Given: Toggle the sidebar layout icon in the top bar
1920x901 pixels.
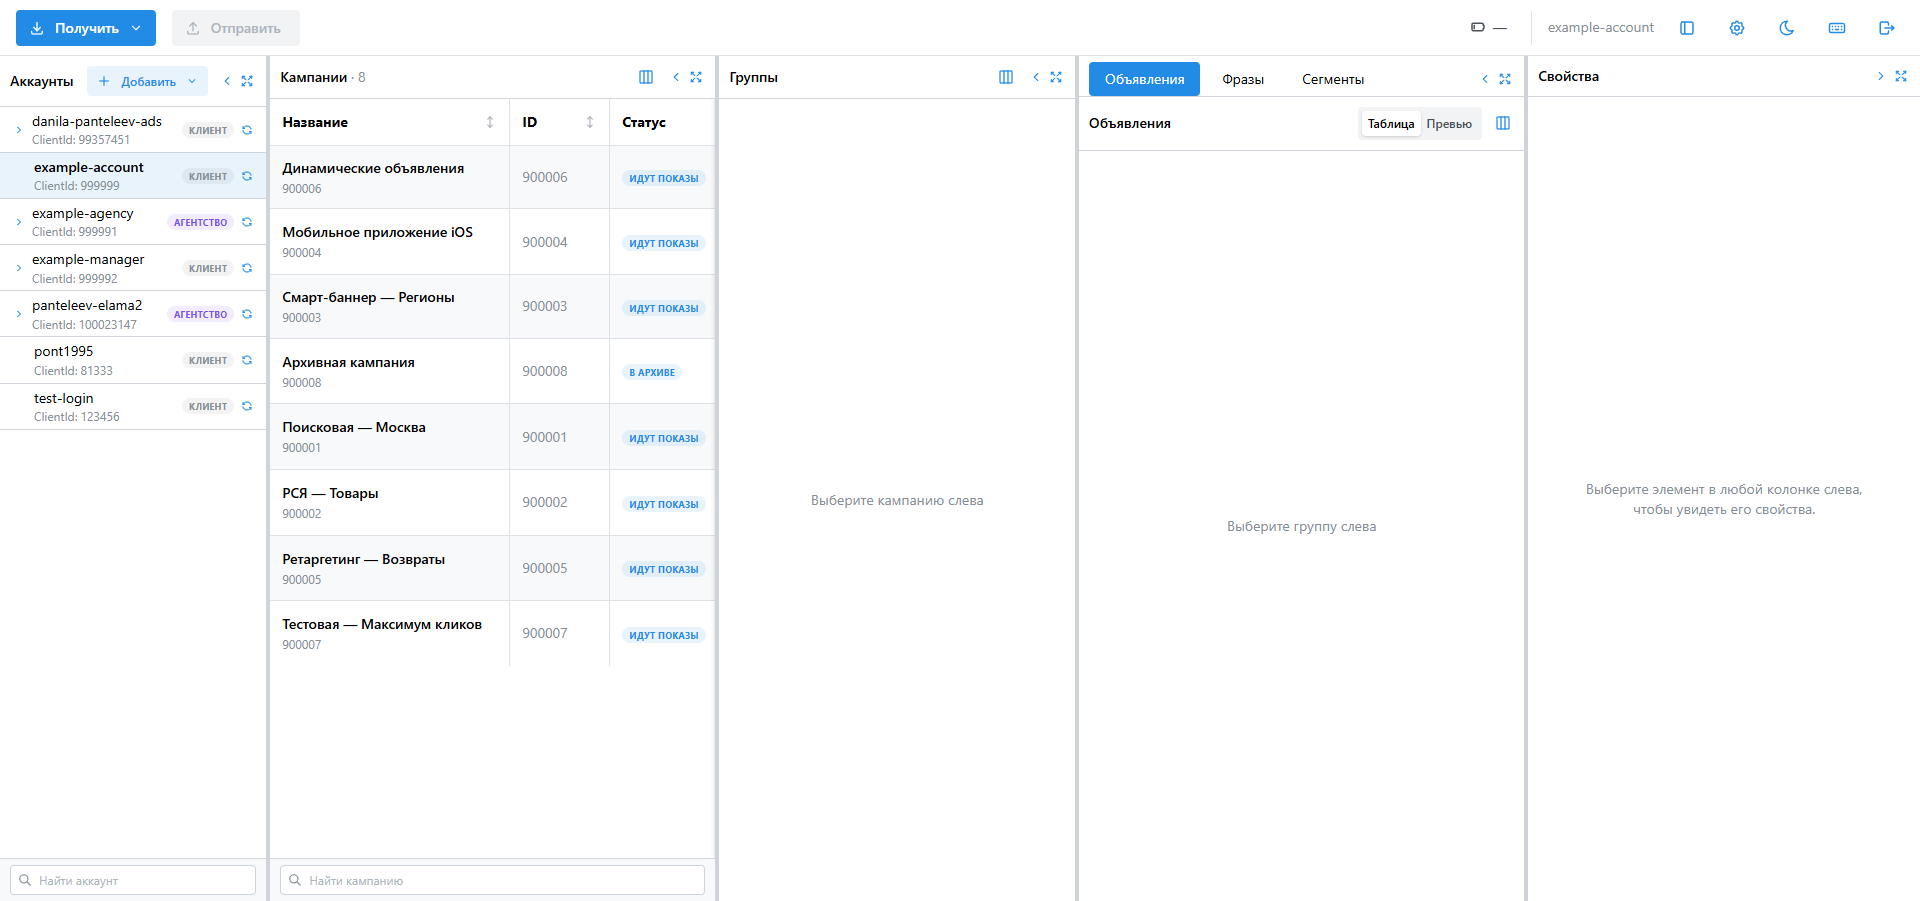Looking at the screenshot, I should (1687, 28).
